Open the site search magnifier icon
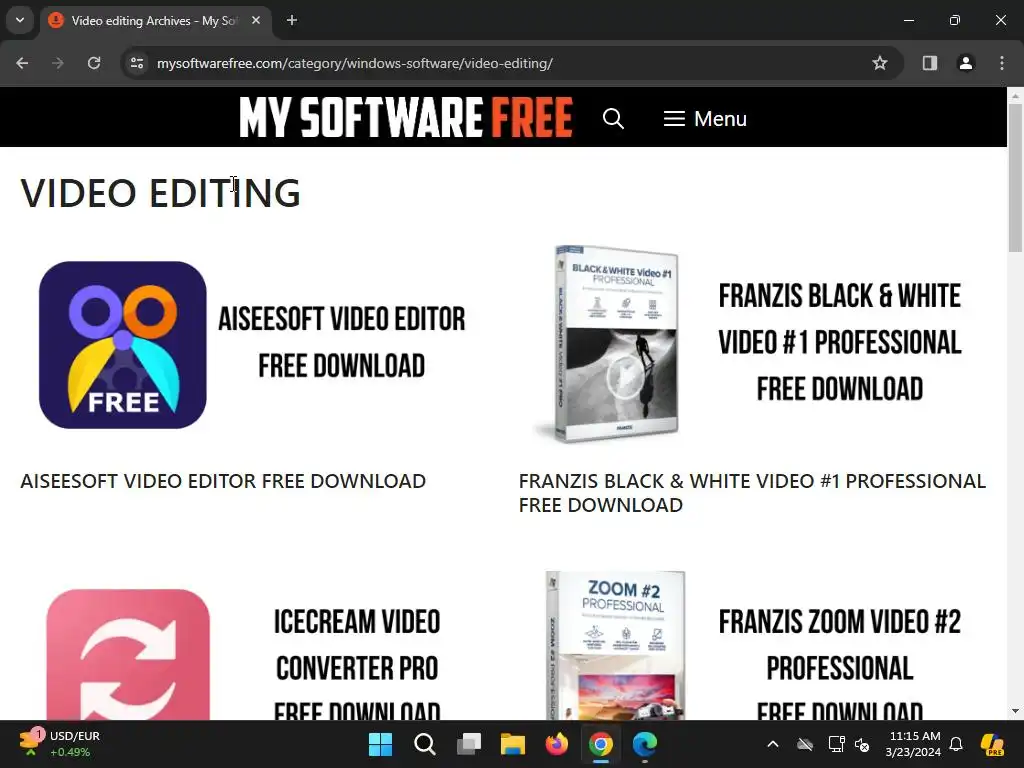The image size is (1024, 768). (x=613, y=119)
